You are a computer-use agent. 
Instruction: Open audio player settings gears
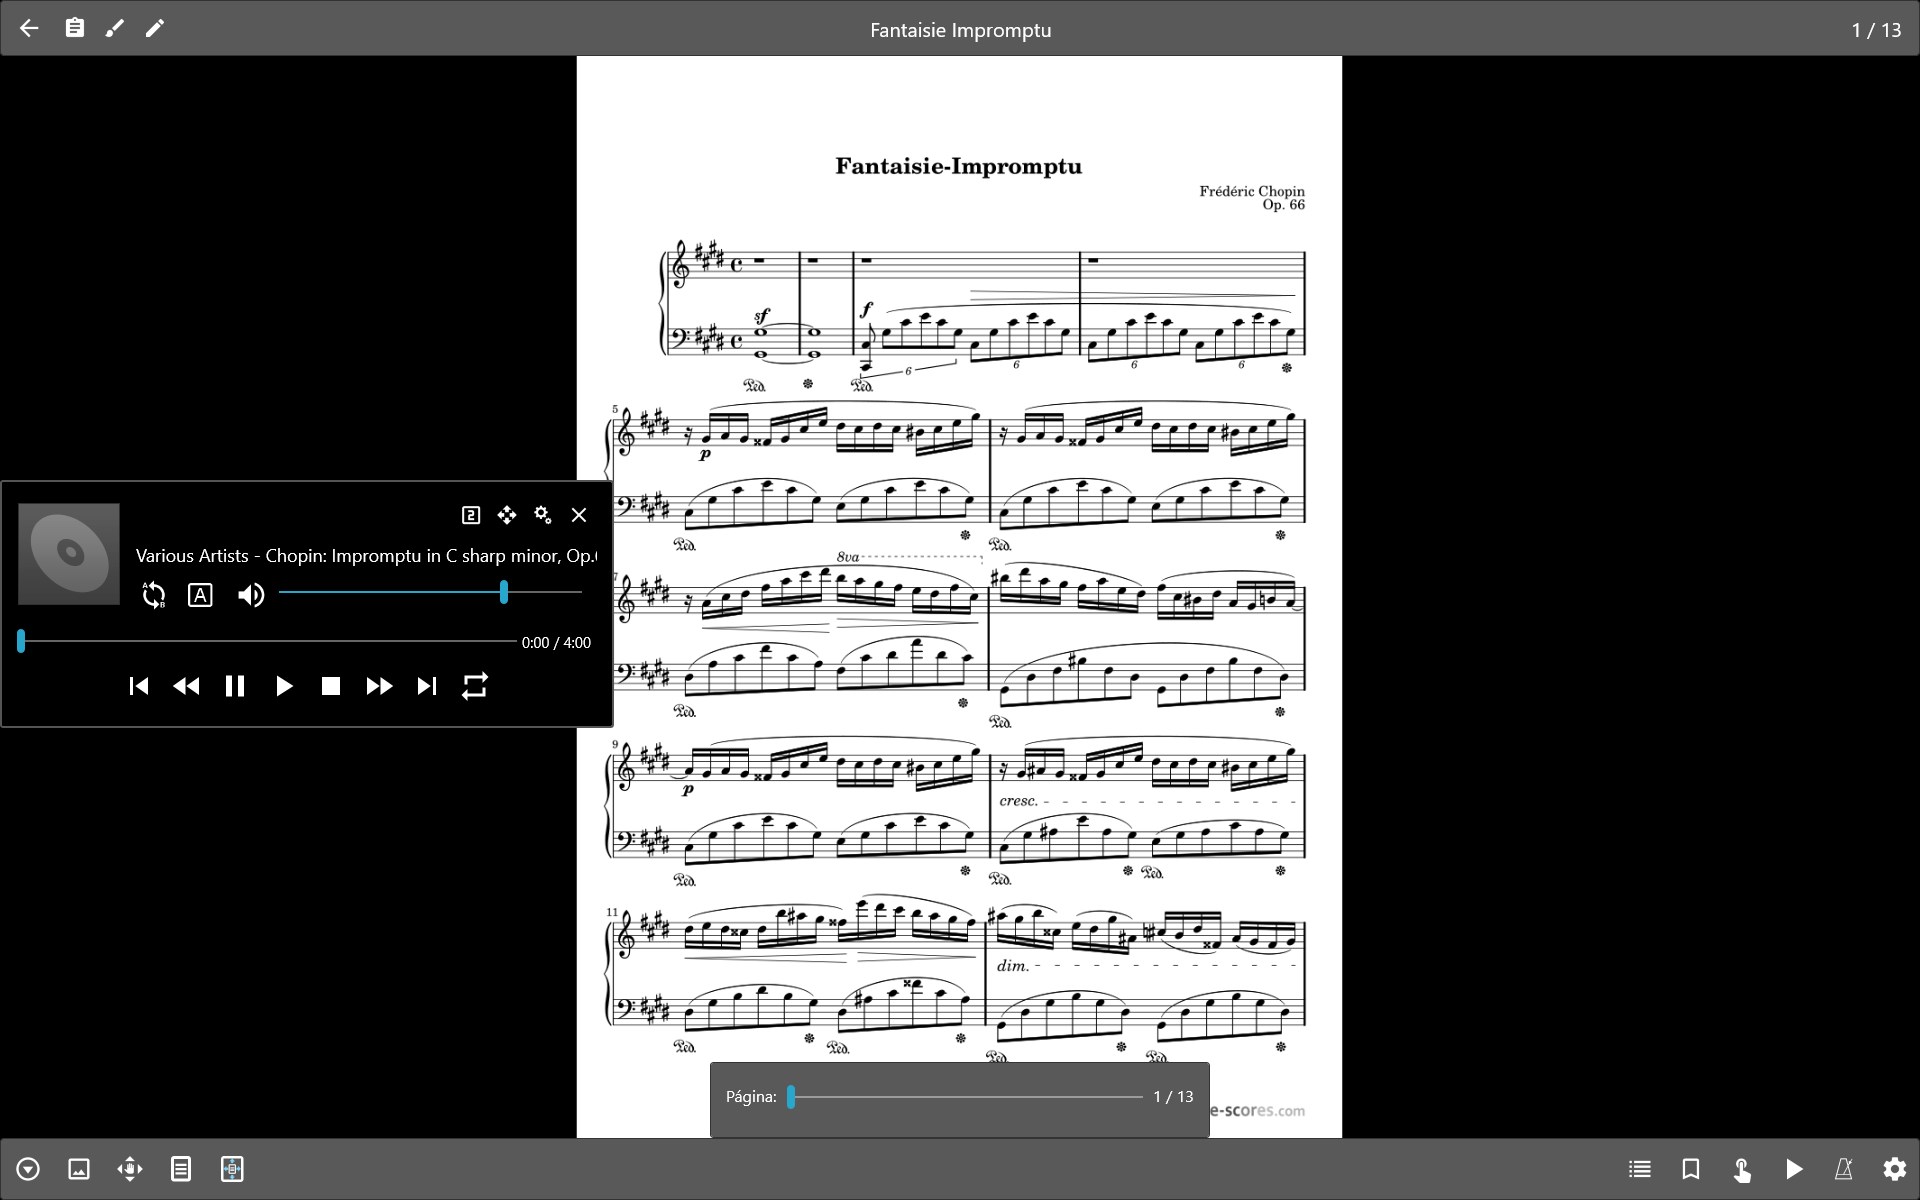tap(543, 515)
